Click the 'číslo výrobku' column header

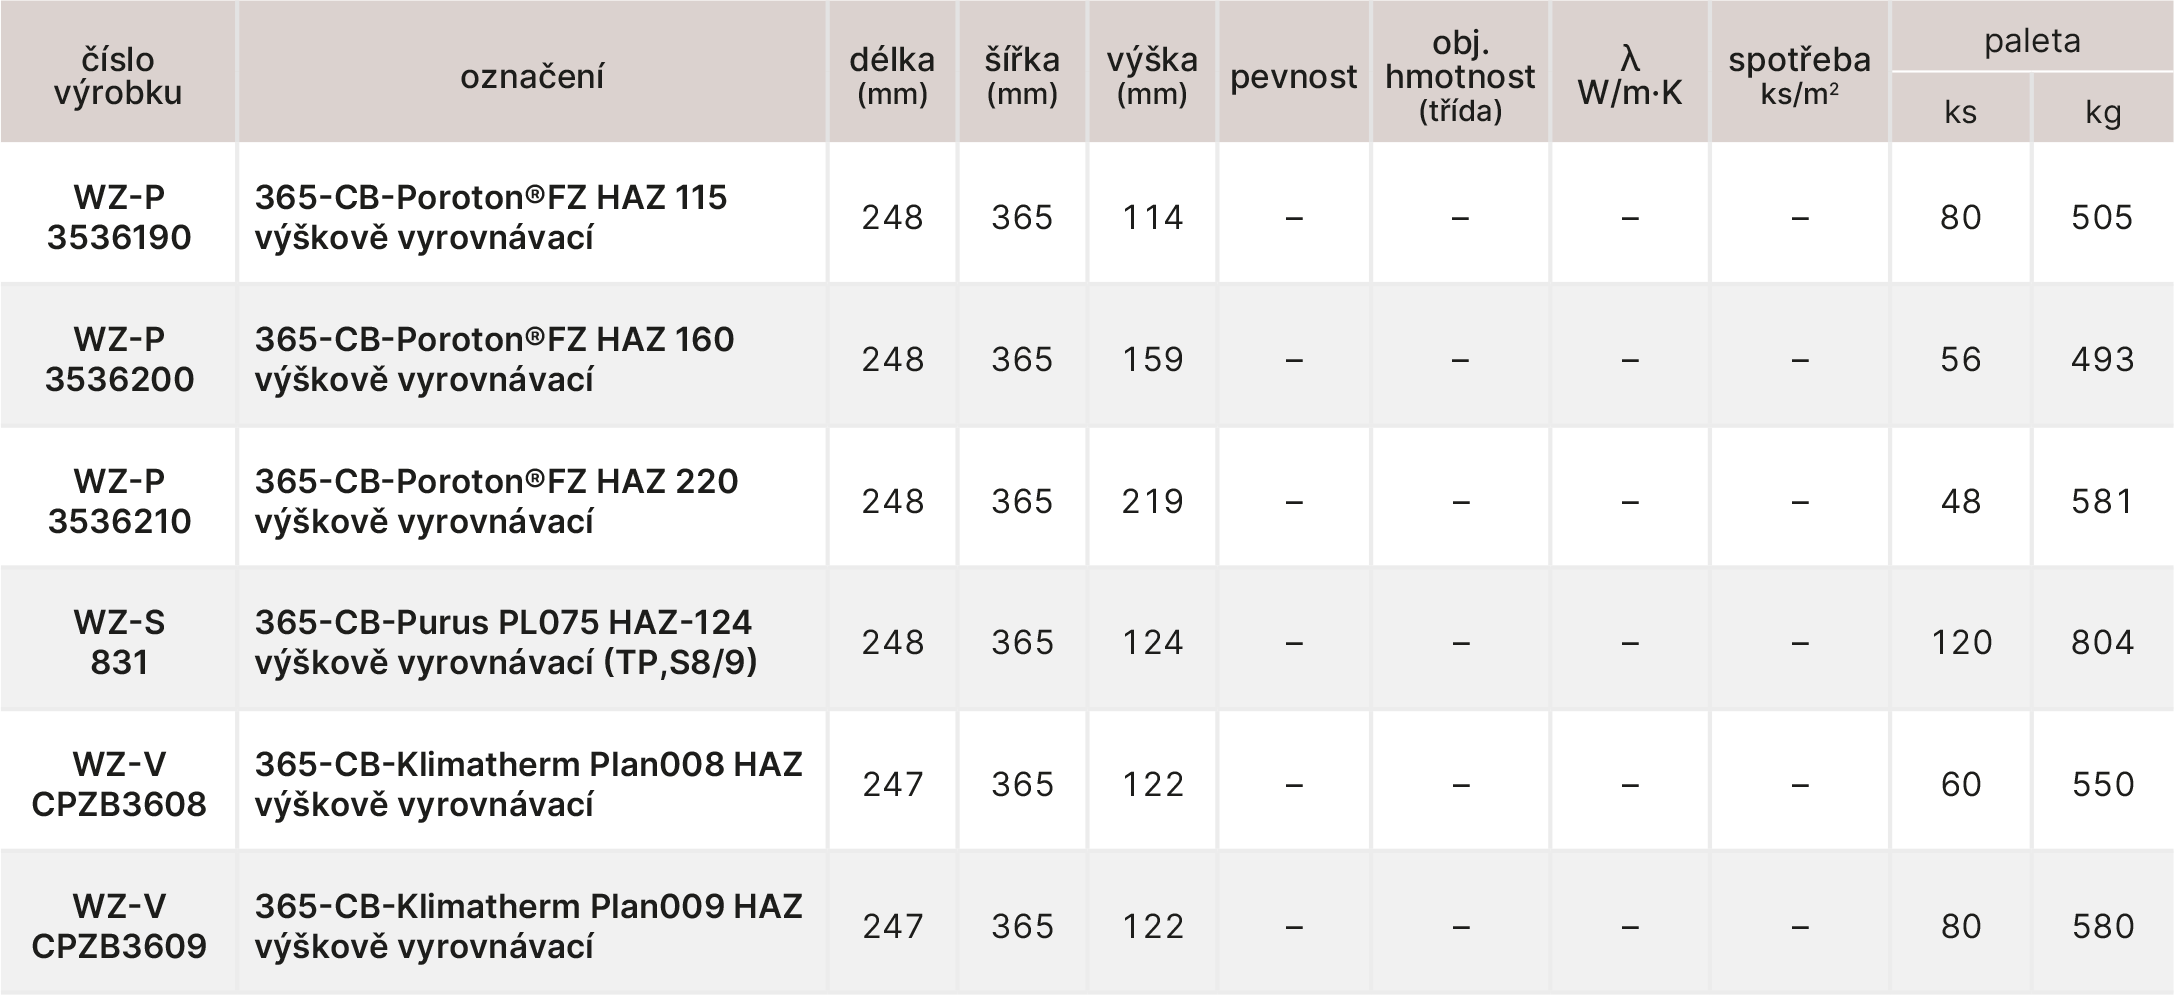[x=118, y=76]
